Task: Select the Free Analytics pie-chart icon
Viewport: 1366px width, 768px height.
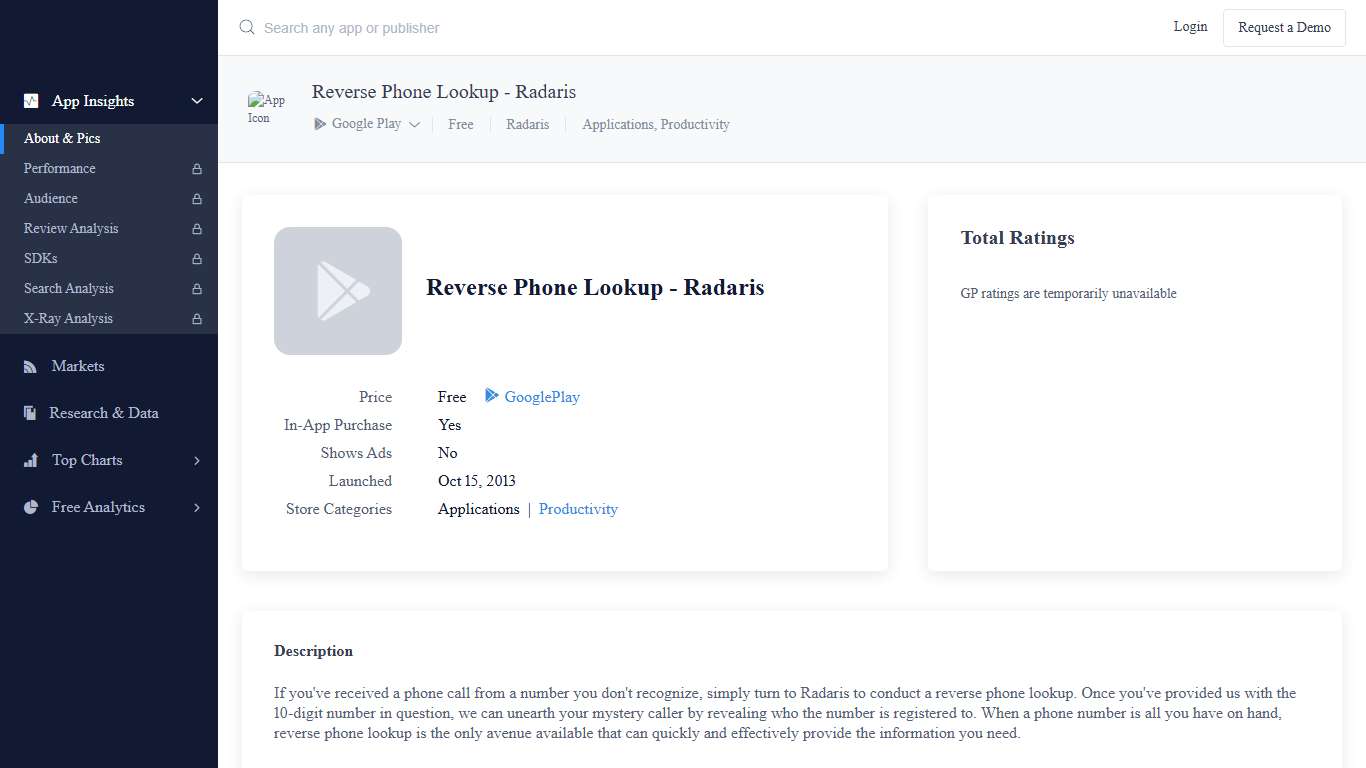Action: (x=30, y=507)
